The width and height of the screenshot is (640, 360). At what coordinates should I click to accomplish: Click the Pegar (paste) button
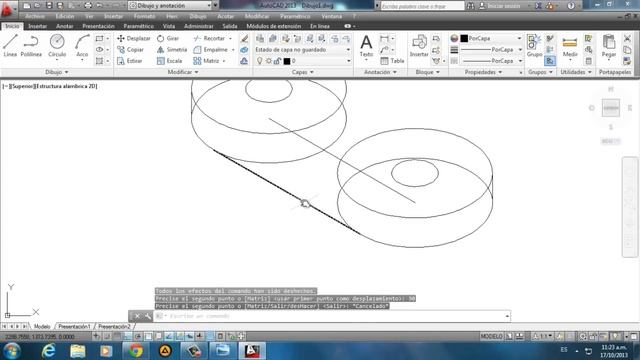pyautogui.click(x=609, y=46)
